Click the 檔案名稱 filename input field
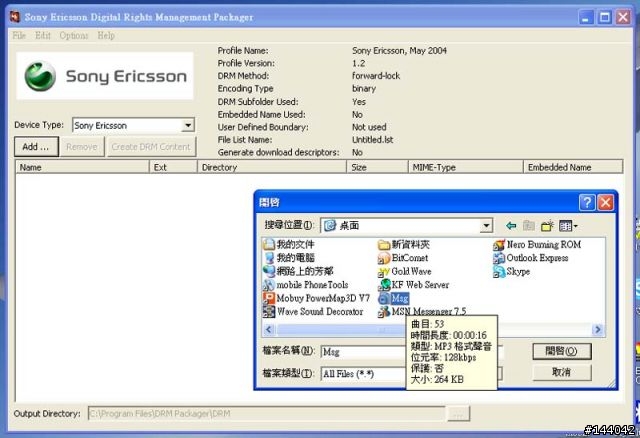The height and width of the screenshot is (438, 640). pos(412,352)
